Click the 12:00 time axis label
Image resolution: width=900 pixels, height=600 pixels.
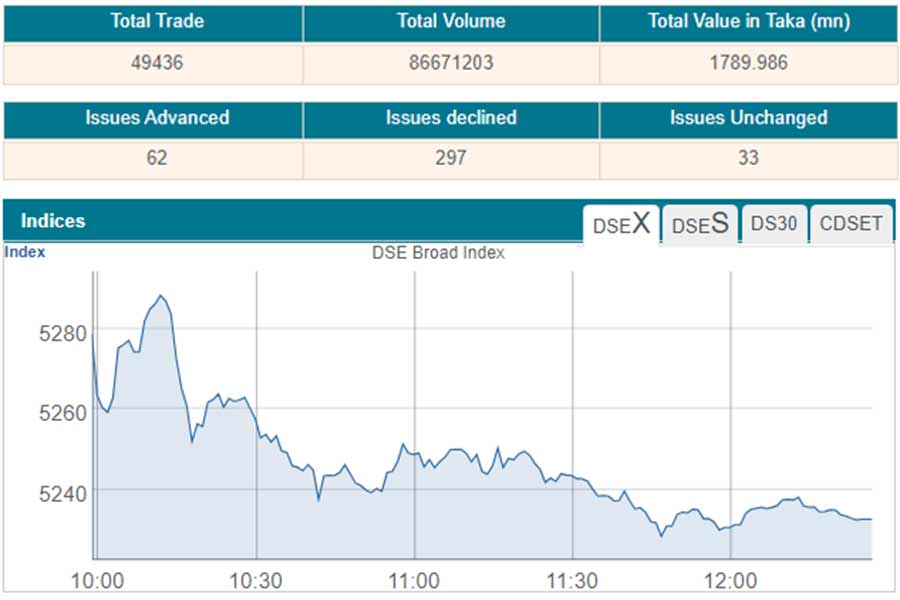click(730, 581)
